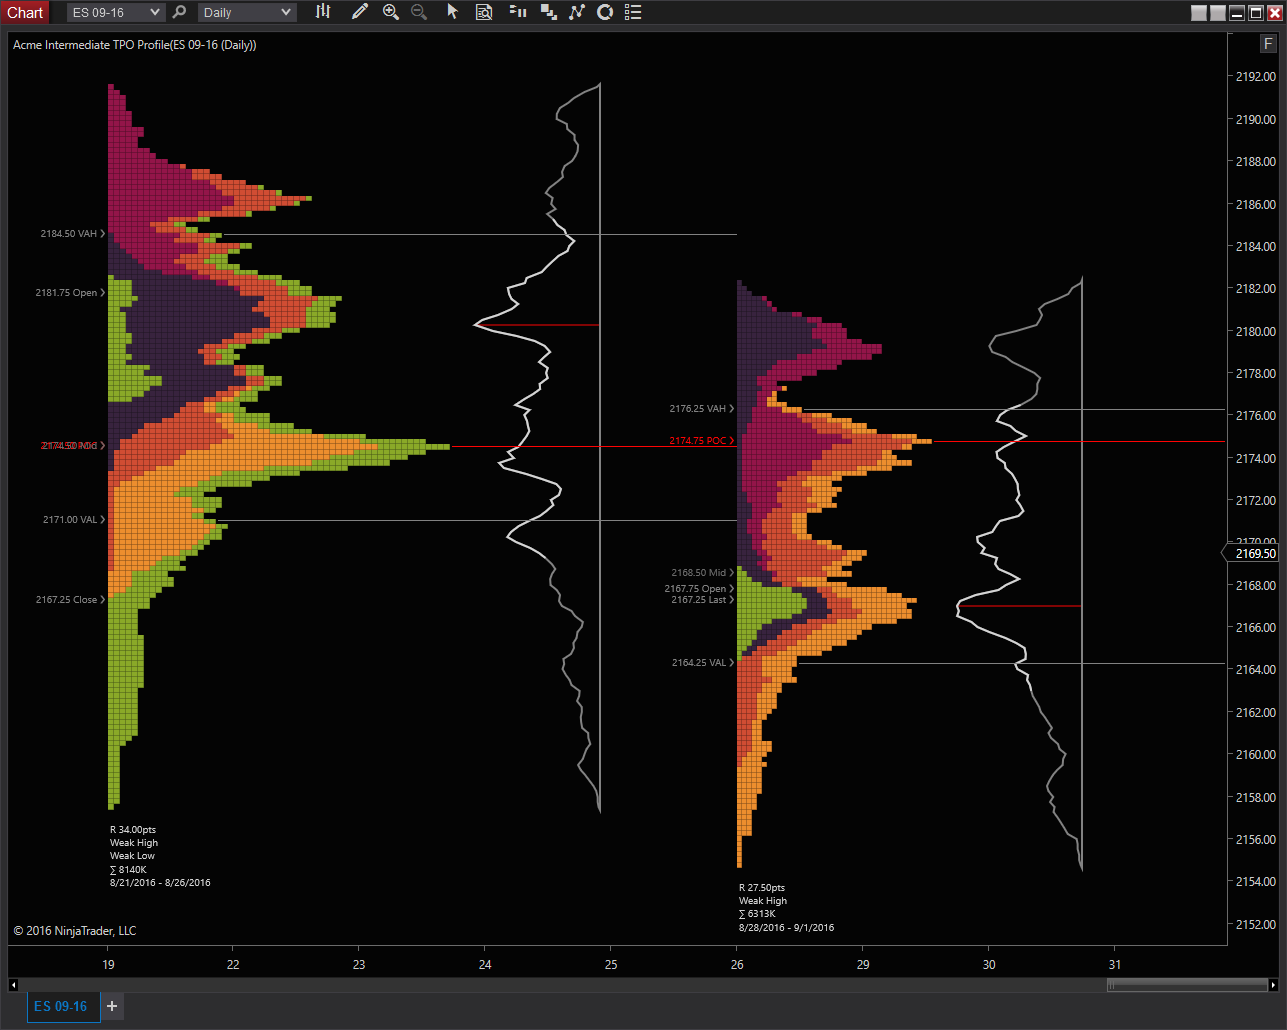
Task: Open the ES 09-16 instrument dropdown
Action: click(115, 12)
